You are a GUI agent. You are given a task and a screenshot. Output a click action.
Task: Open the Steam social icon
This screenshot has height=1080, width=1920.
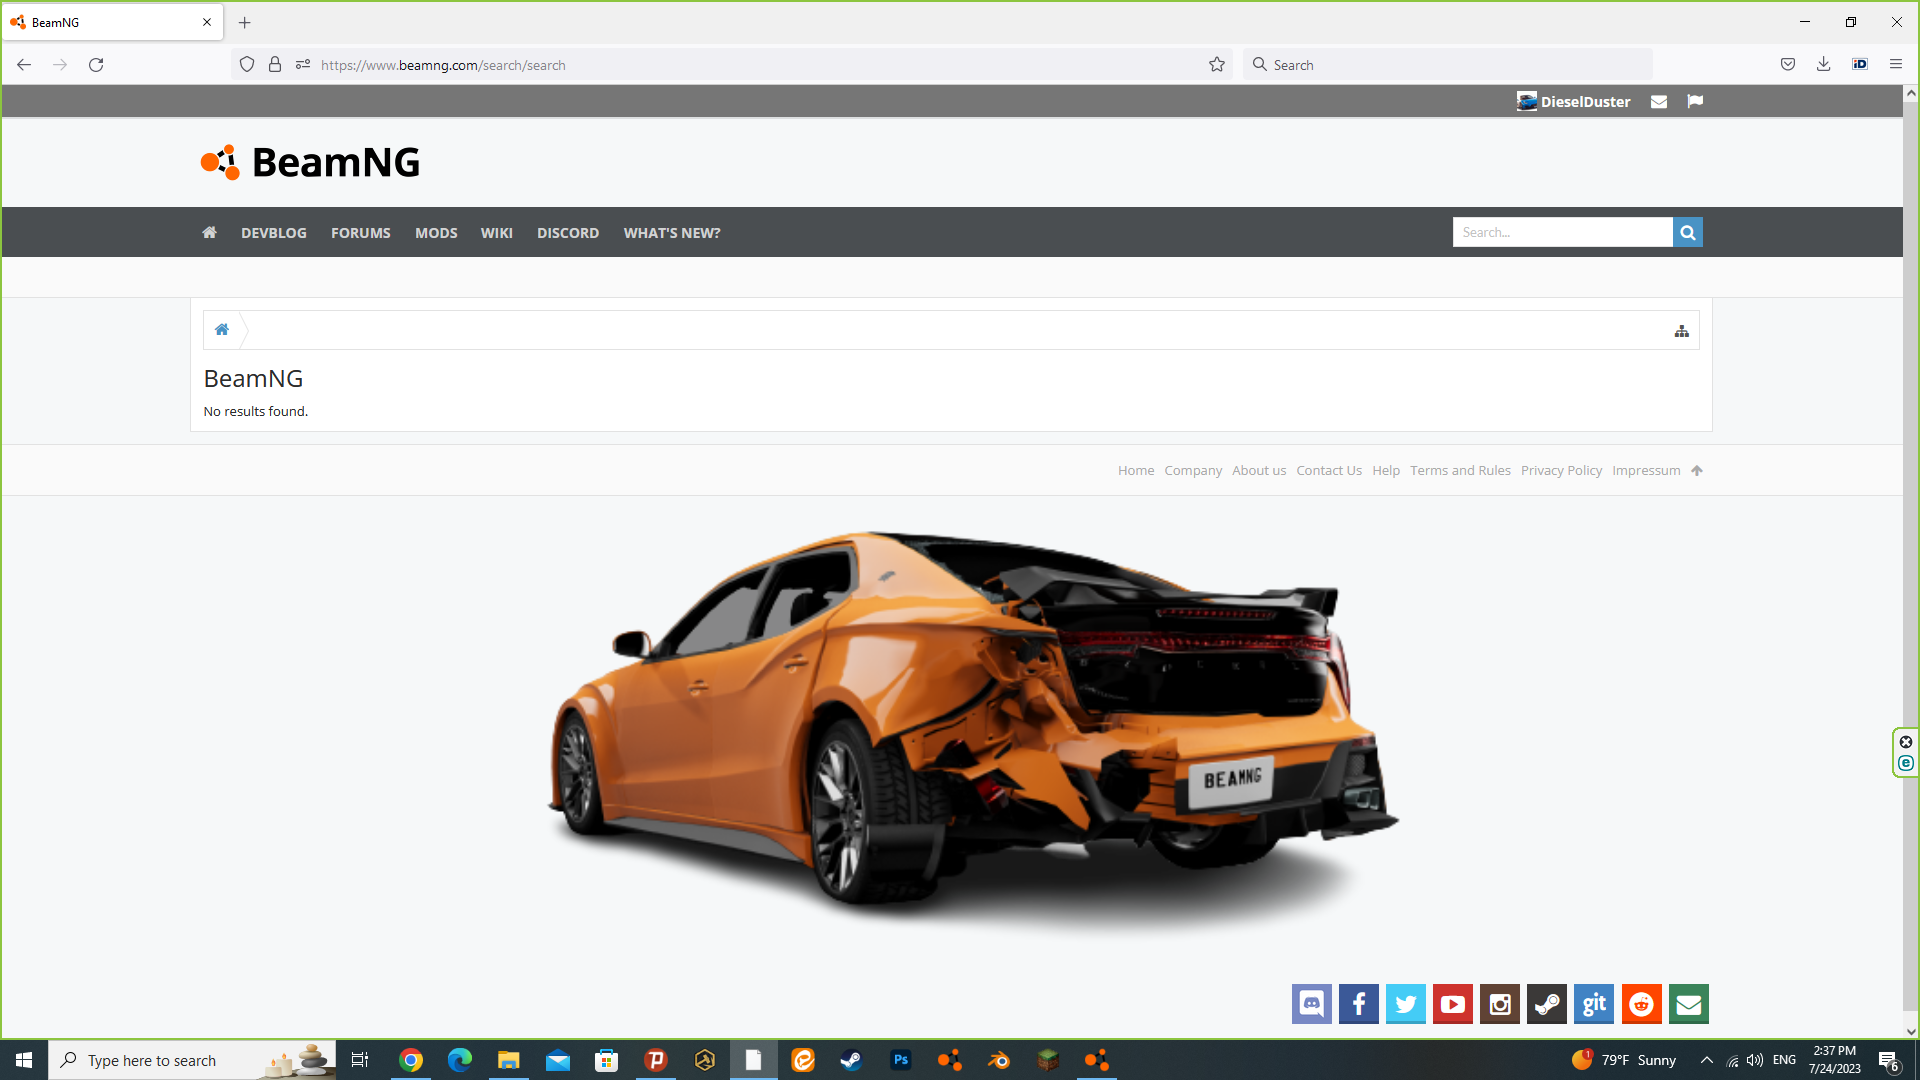[1546, 1004]
